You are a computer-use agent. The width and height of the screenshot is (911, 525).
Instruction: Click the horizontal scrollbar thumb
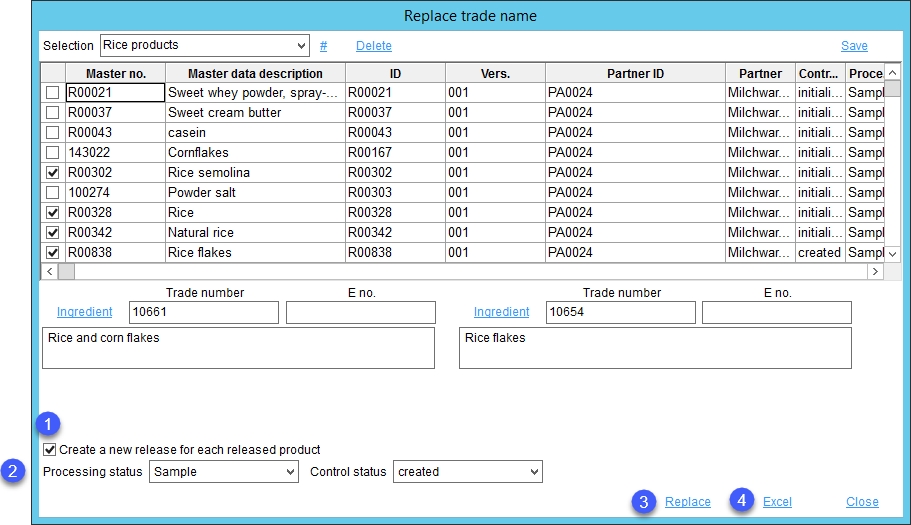[x=66, y=271]
